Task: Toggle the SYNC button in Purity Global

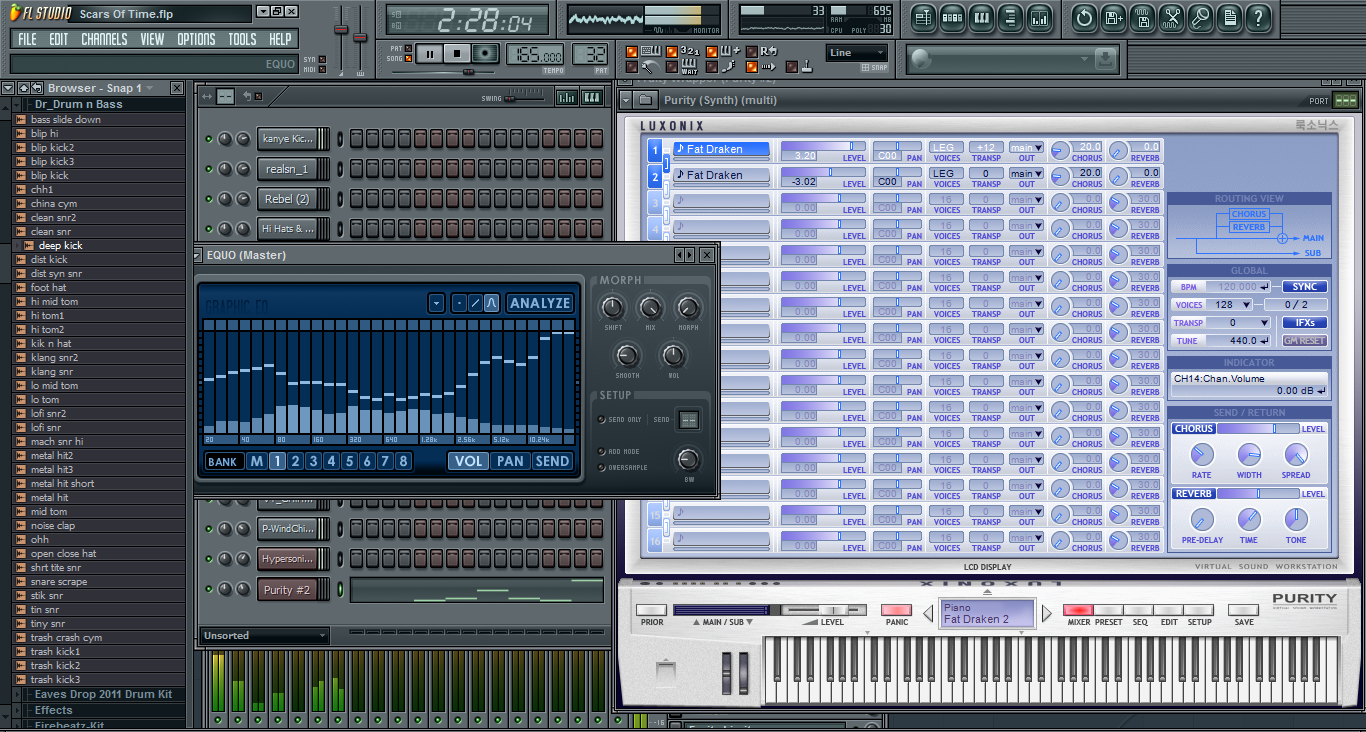Action: click(1305, 287)
